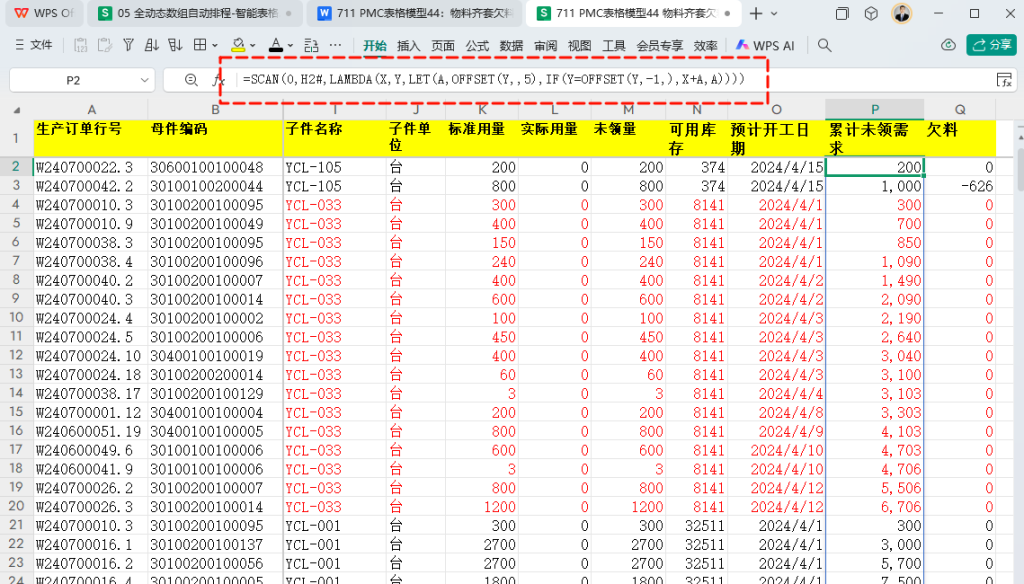The height and width of the screenshot is (584, 1024).
Task: Click the fx insert function icon
Action: [218, 80]
